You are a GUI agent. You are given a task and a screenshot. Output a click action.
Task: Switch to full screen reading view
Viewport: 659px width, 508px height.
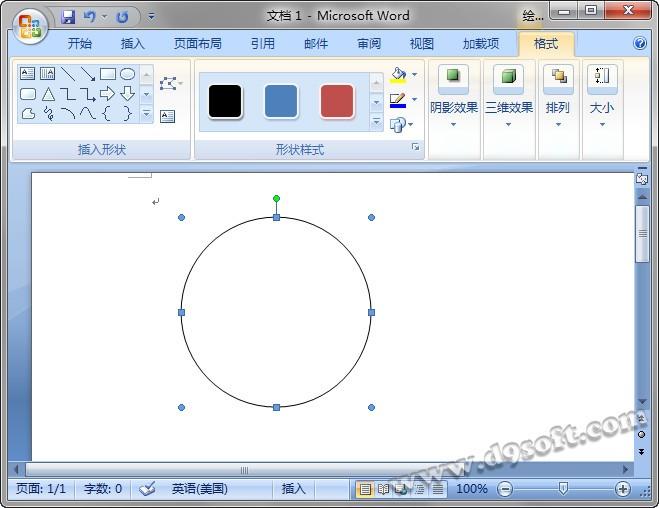click(383, 489)
